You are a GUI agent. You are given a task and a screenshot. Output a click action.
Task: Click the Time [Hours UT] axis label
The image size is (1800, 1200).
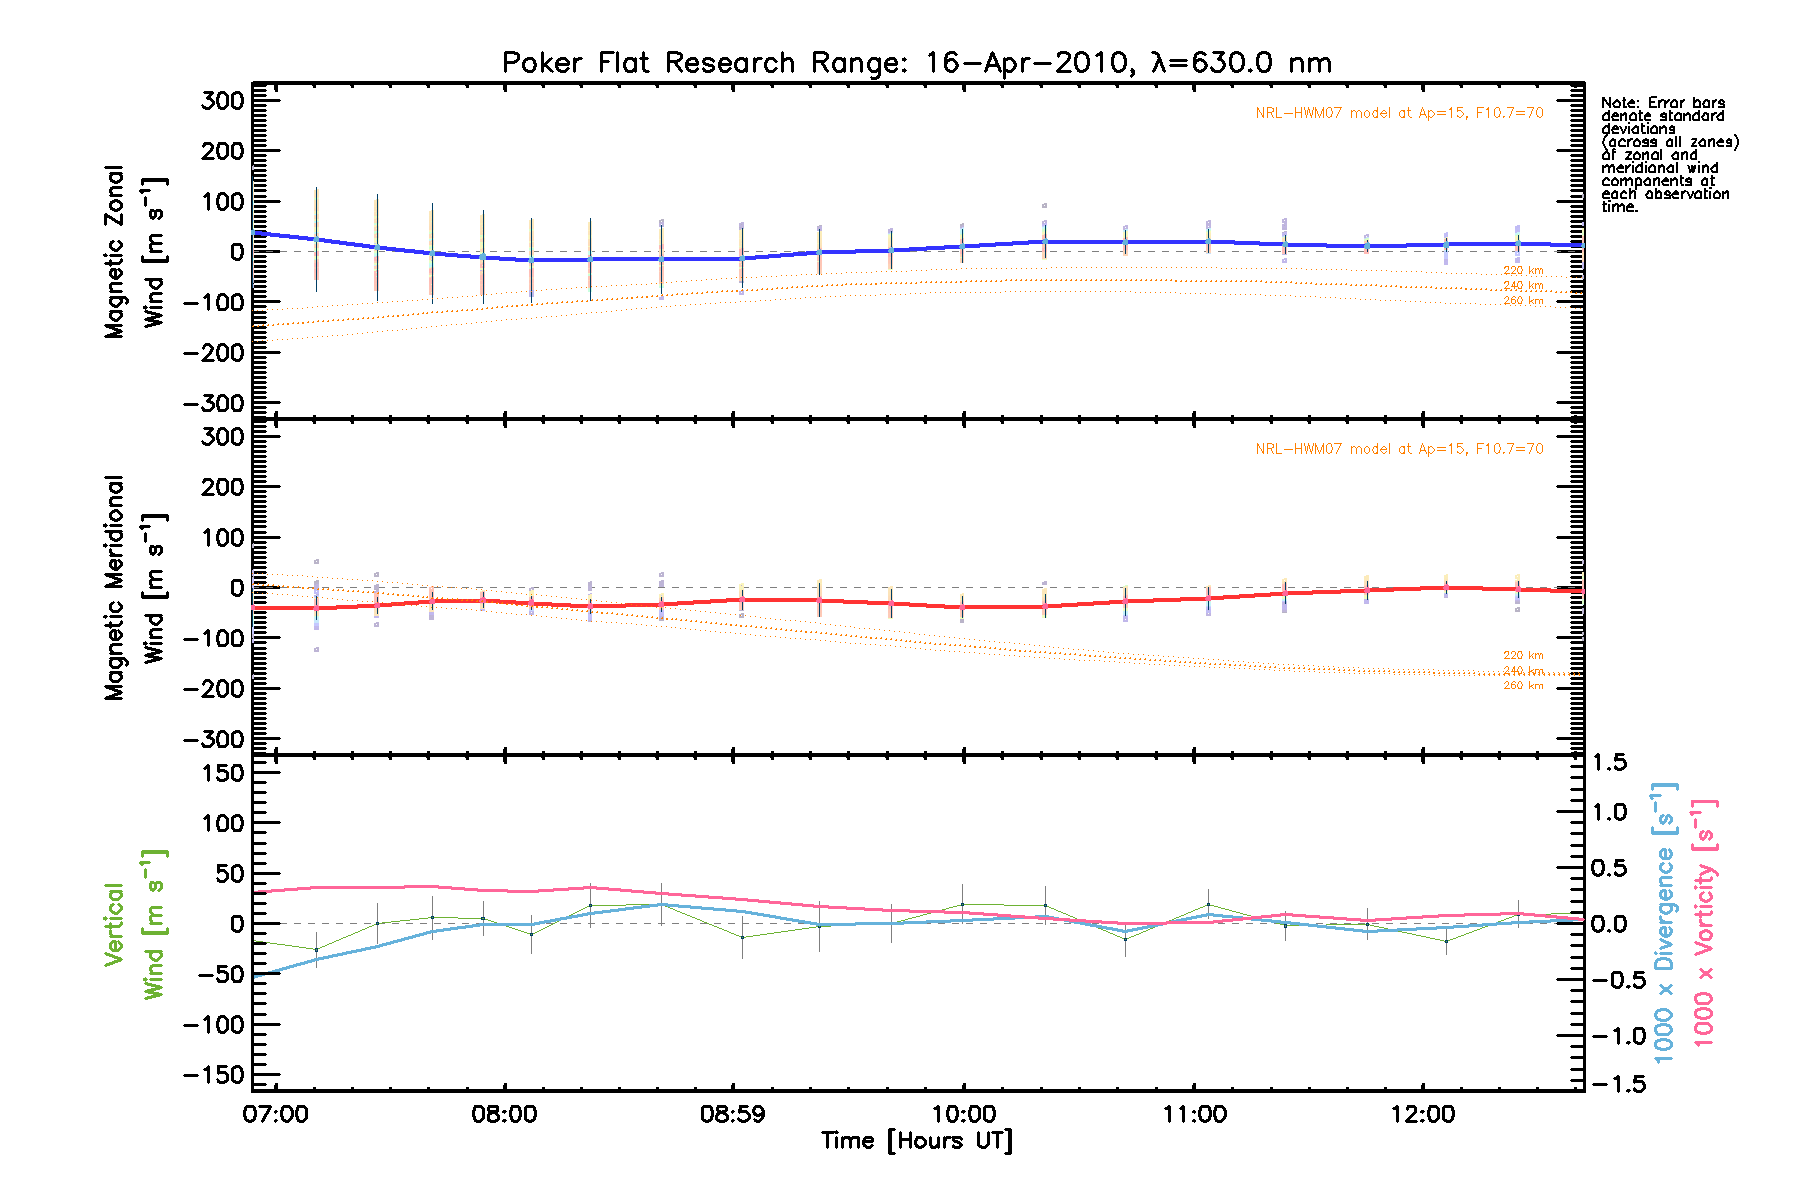point(916,1141)
